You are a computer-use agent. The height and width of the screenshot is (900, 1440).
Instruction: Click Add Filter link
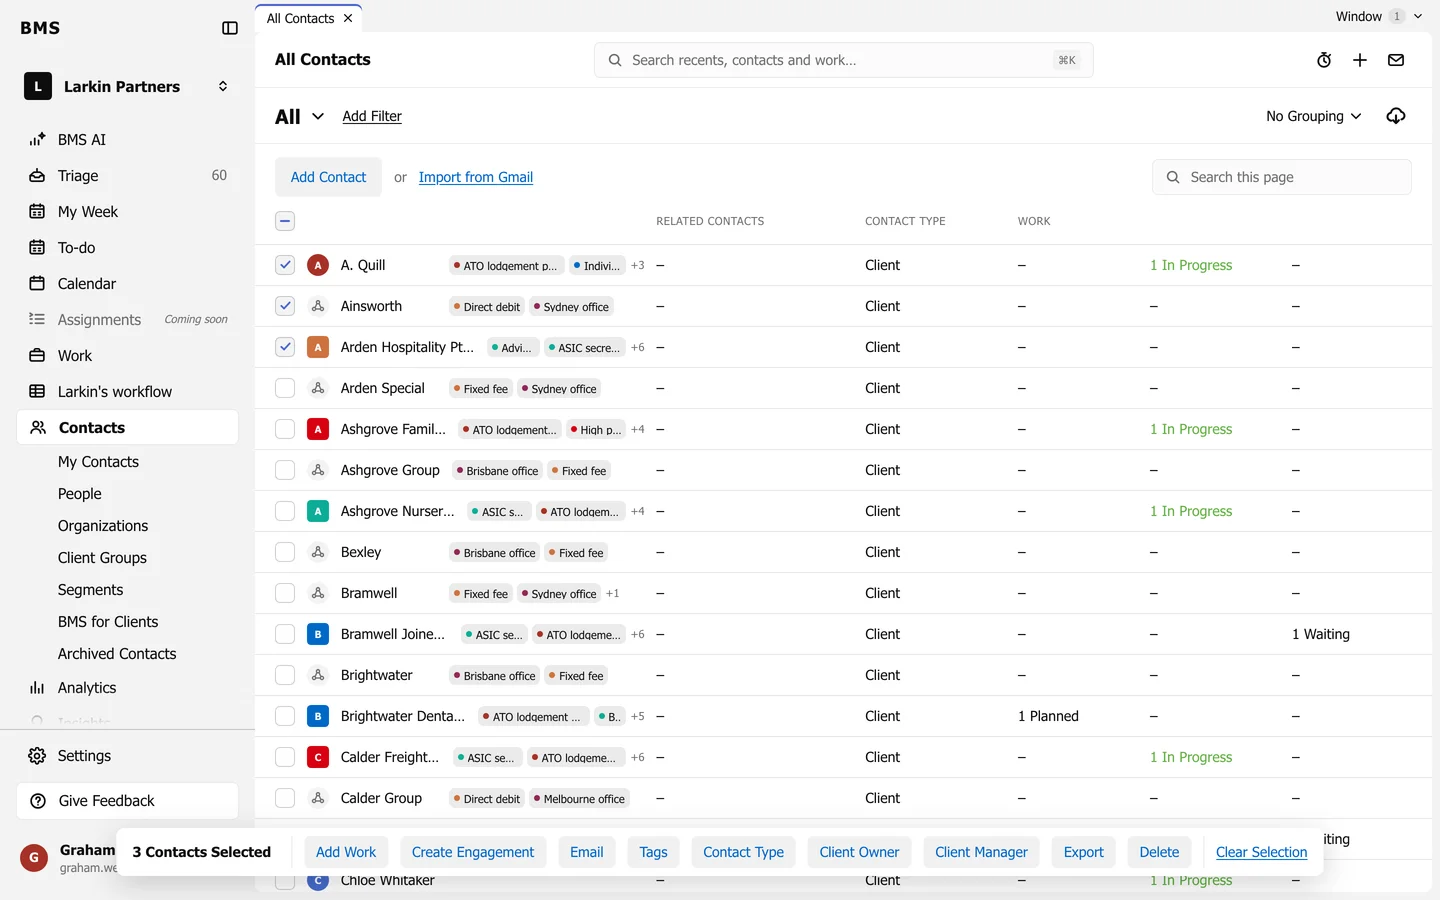372,116
